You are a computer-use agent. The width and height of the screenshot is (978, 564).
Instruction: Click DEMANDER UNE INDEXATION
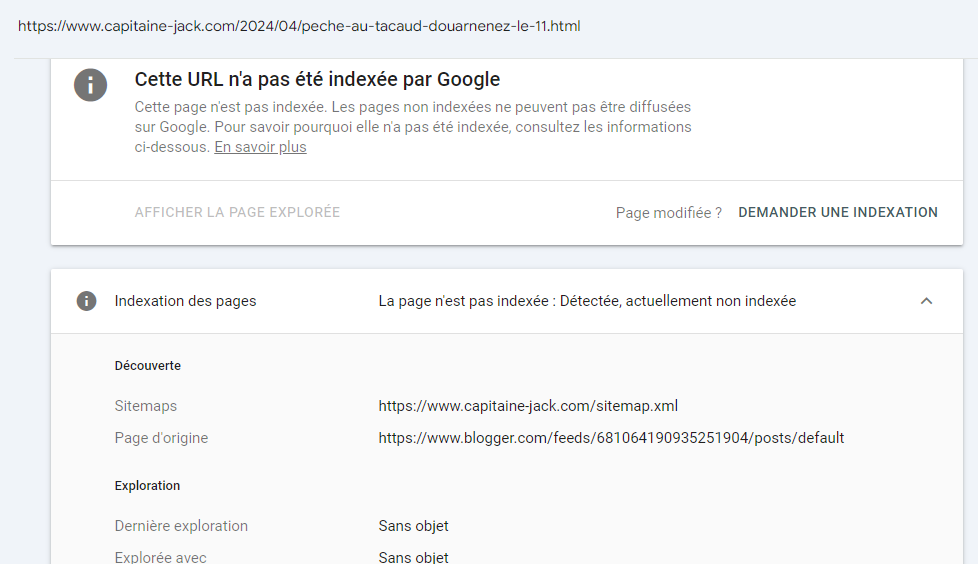pos(837,212)
